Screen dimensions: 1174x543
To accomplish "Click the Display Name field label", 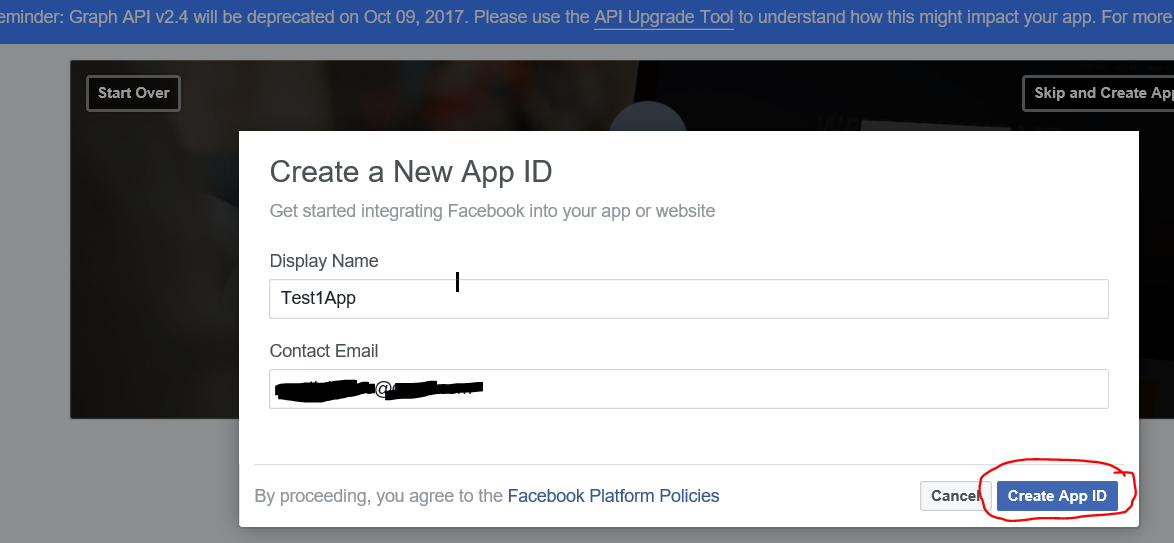I will pyautogui.click(x=324, y=261).
